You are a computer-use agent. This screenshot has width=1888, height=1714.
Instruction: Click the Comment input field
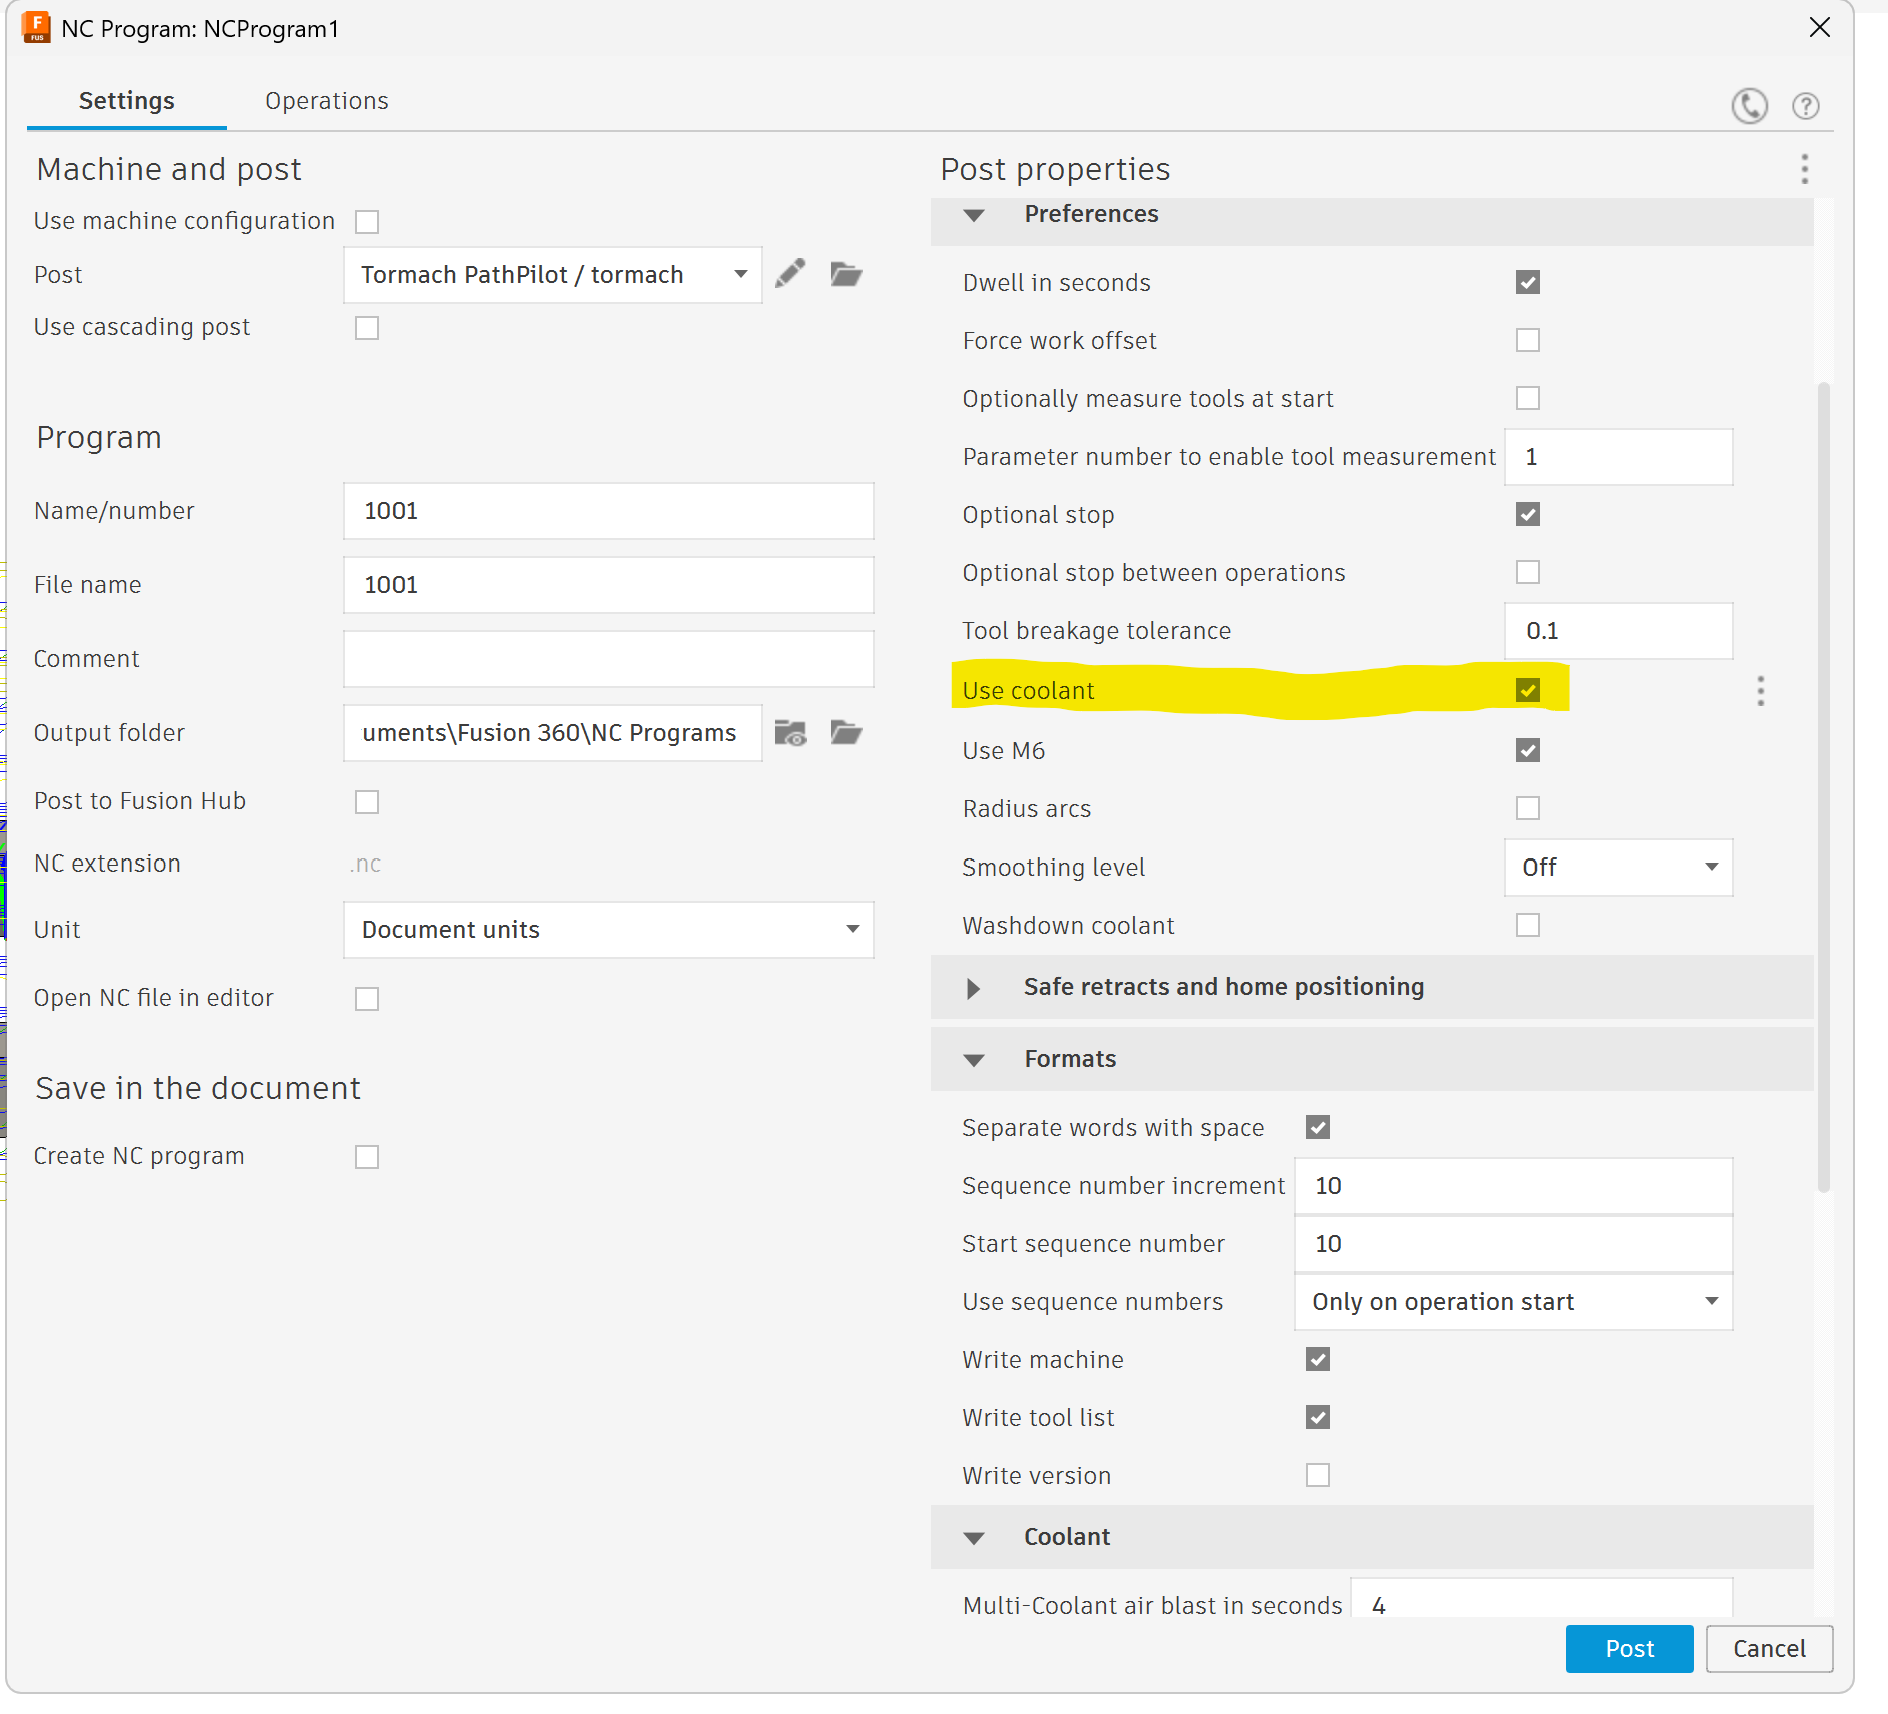(608, 659)
